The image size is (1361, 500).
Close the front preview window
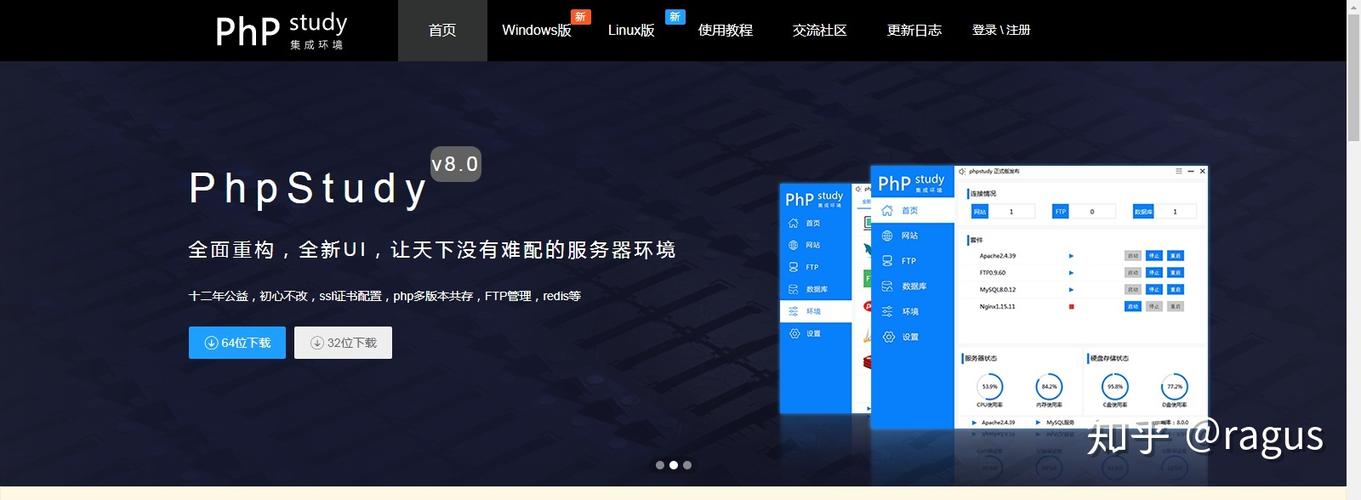coord(1202,171)
